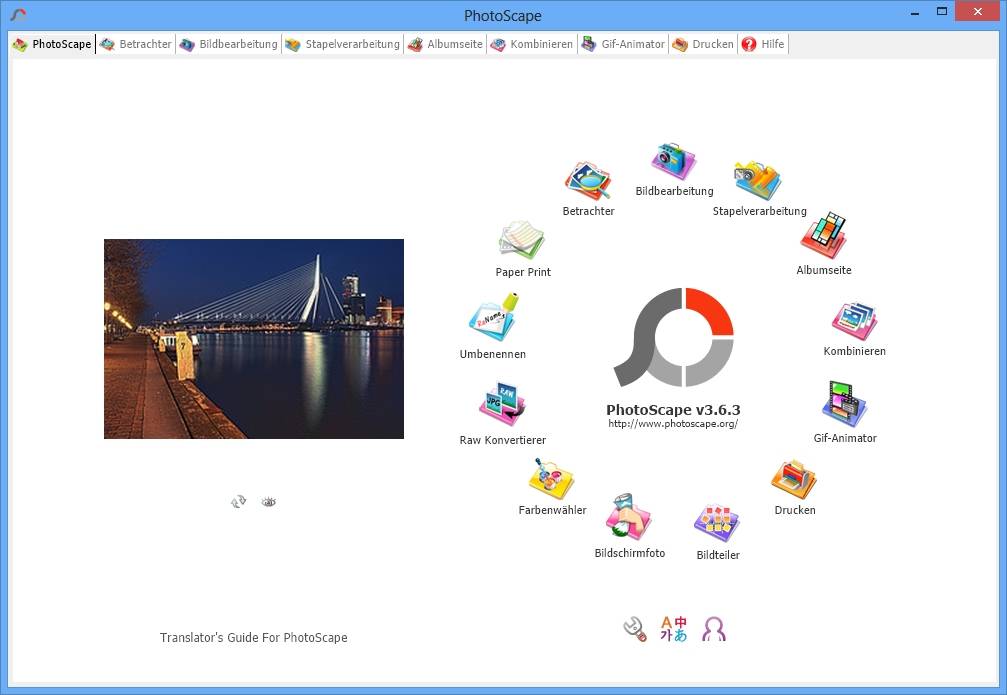The height and width of the screenshot is (695, 1007).
Task: Launch the Bildbearbeitung editor icon
Action: tap(674, 162)
